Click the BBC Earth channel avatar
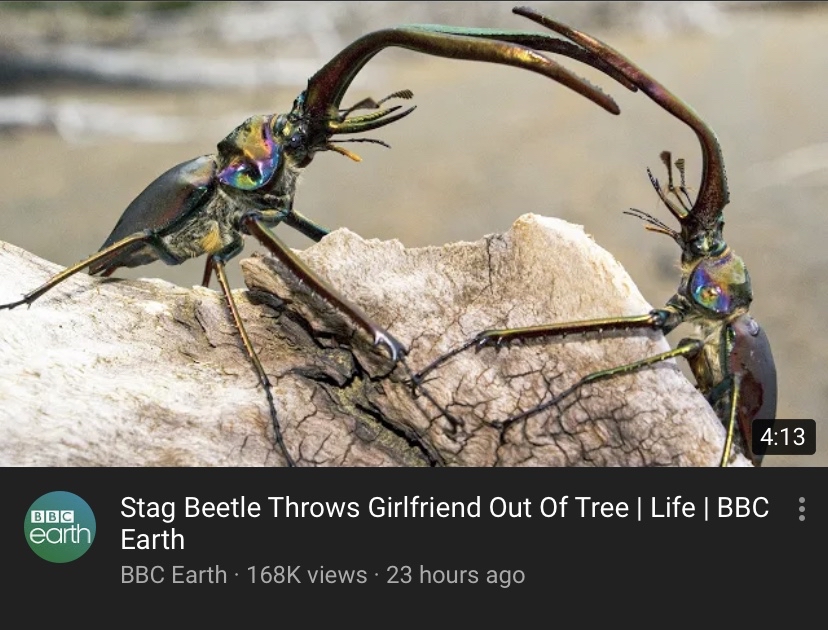The image size is (828, 630). click(x=60, y=526)
